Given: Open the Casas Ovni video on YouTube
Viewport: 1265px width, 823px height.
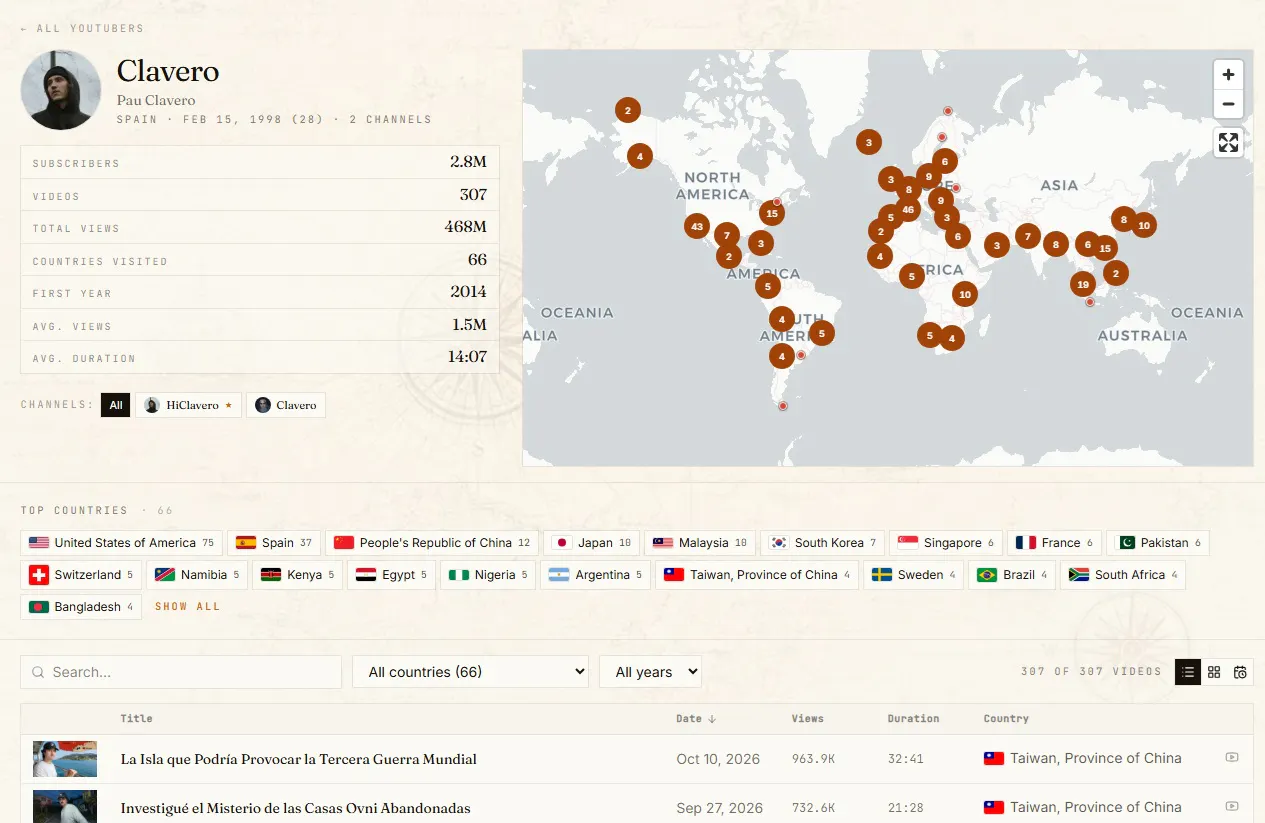Looking at the screenshot, I should [1232, 807].
